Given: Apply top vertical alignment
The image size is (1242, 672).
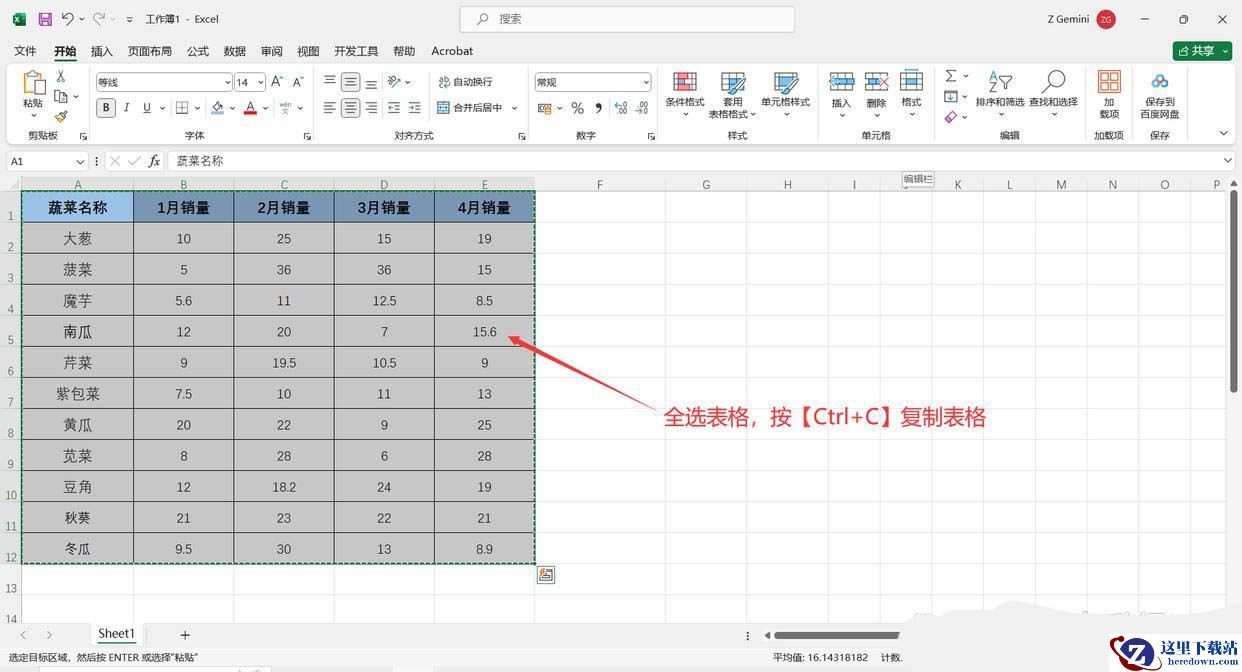Looking at the screenshot, I should tap(330, 82).
